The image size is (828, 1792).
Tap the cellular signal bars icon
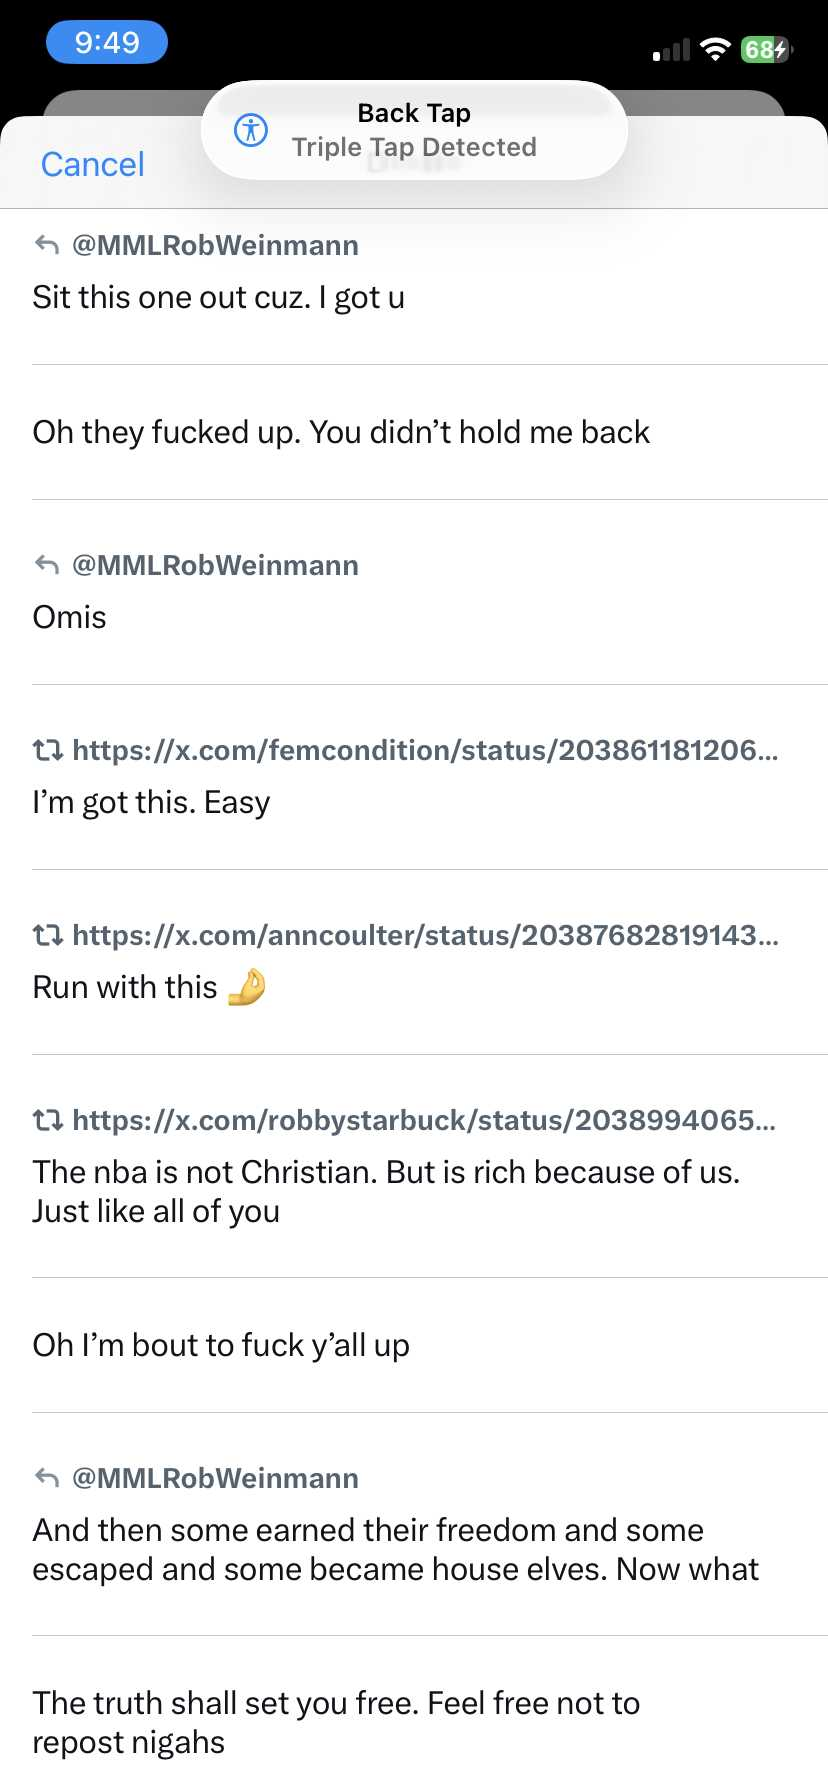[671, 50]
